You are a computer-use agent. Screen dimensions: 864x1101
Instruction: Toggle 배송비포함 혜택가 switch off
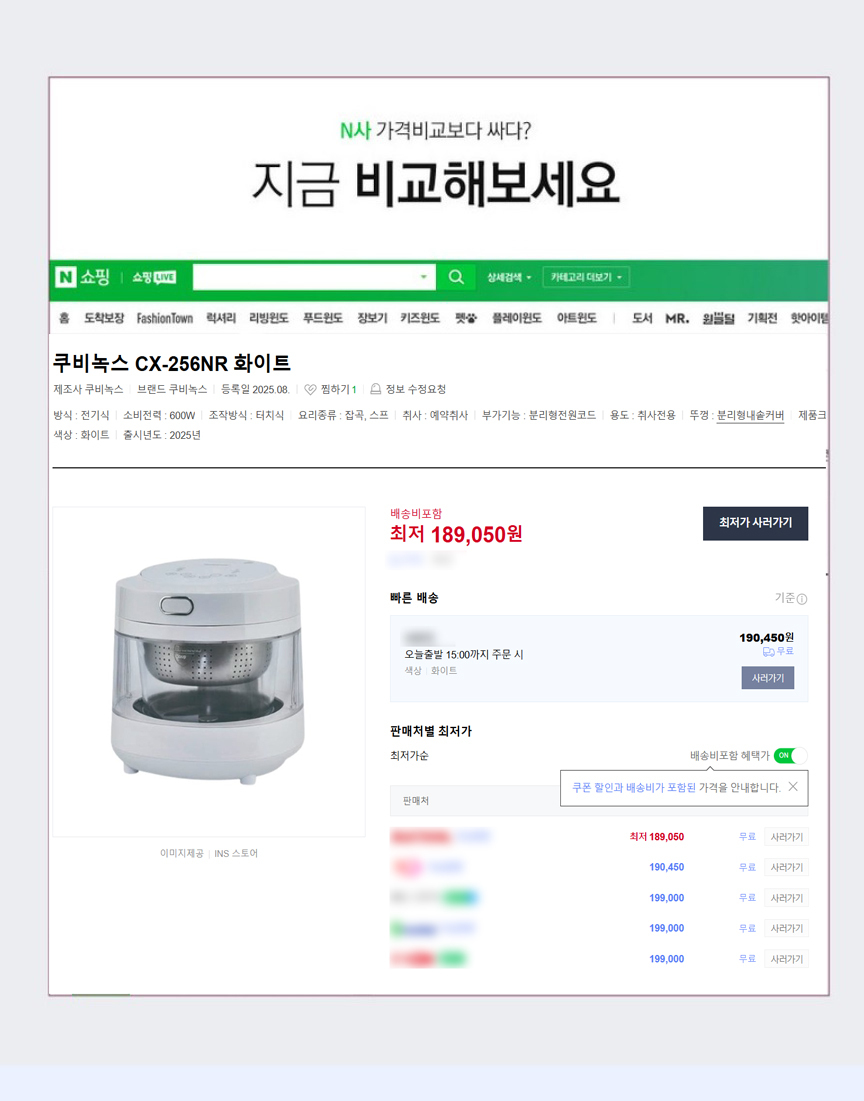(790, 756)
